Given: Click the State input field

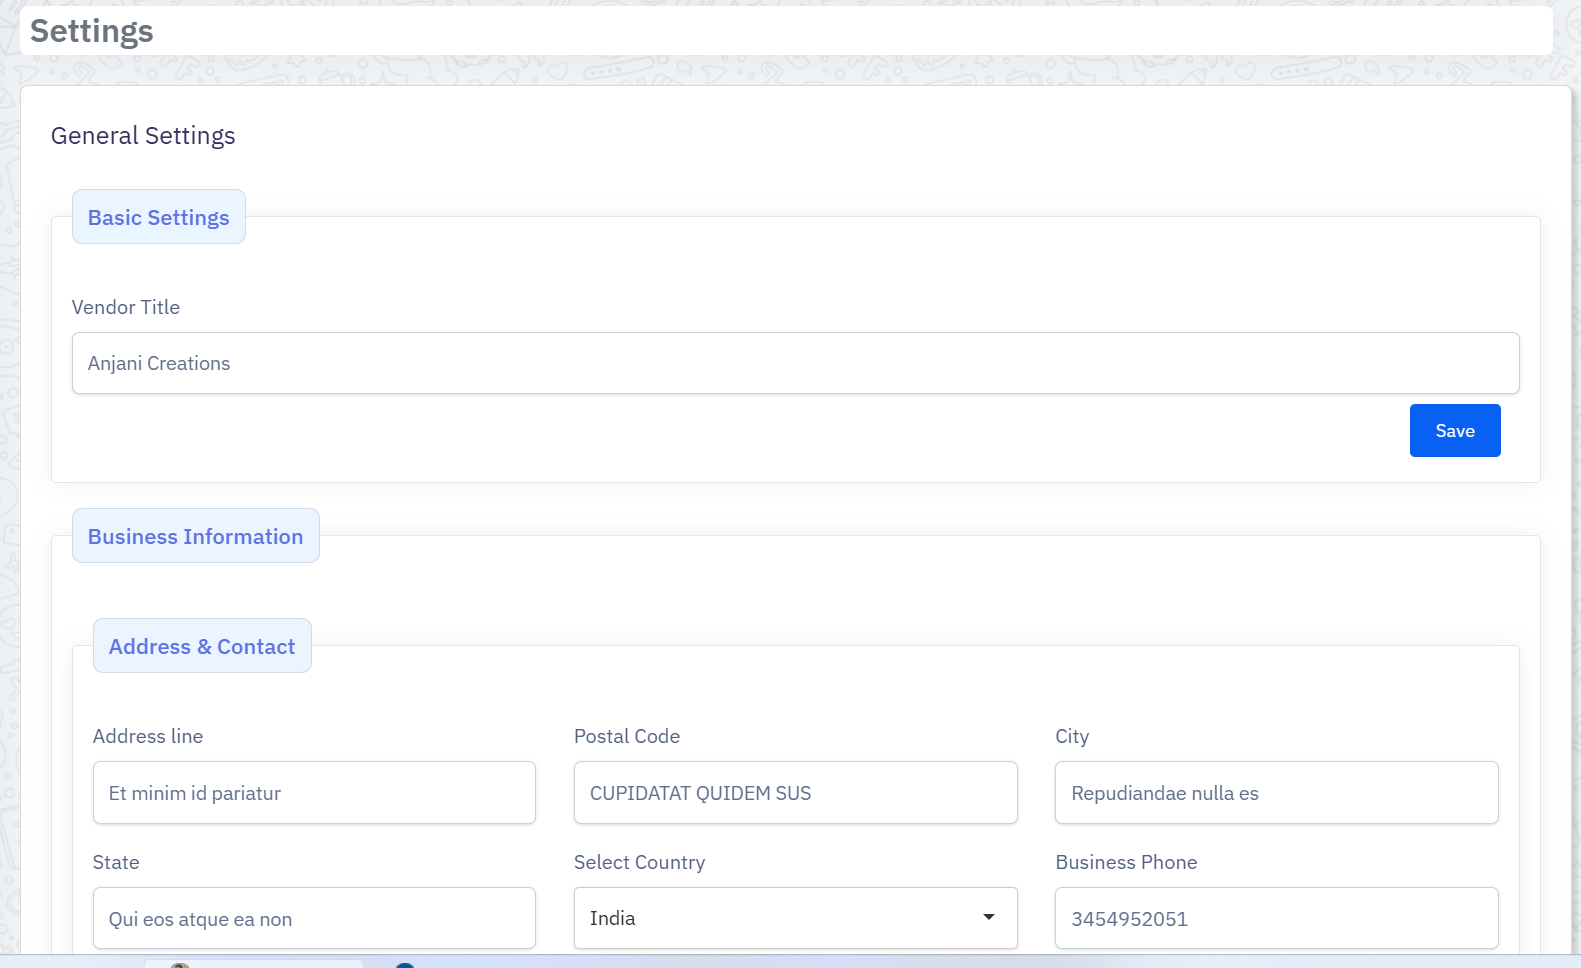Looking at the screenshot, I should 314,918.
